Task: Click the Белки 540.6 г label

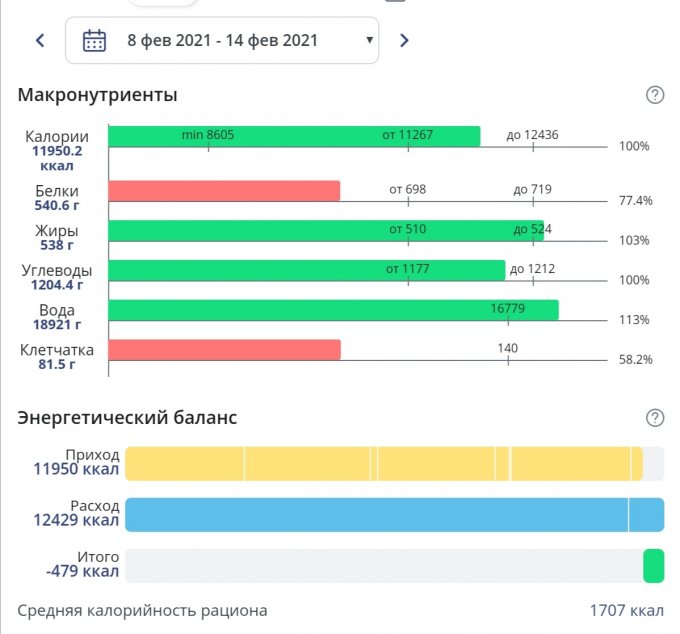Action: pos(56,198)
